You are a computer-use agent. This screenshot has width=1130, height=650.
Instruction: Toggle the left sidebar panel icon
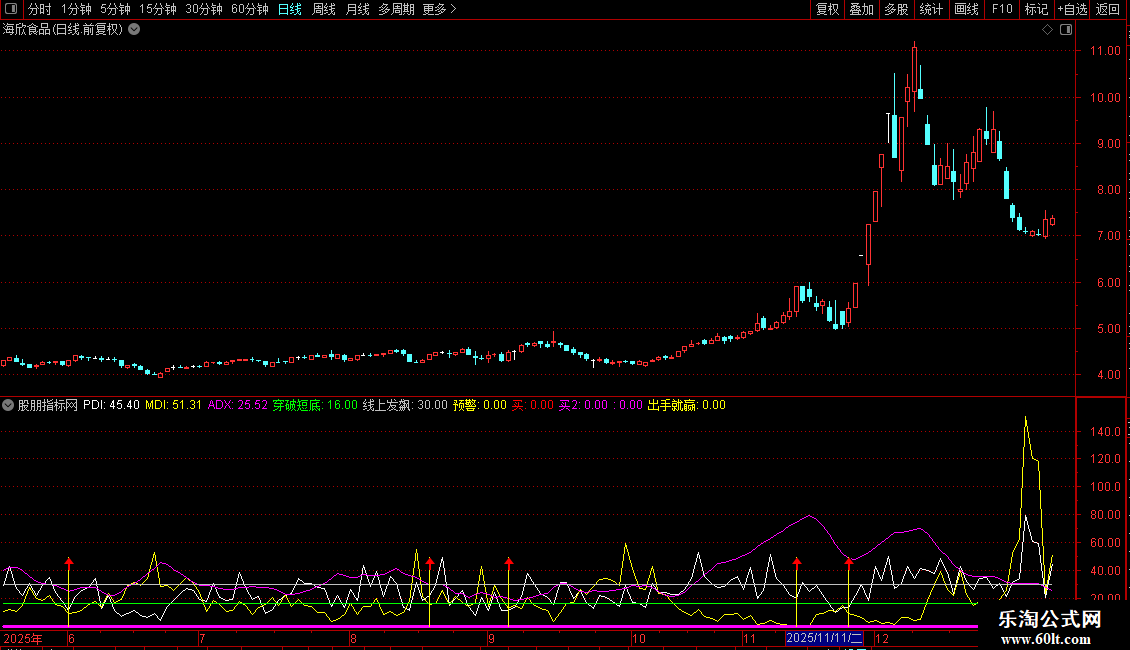pyautogui.click(x=10, y=9)
